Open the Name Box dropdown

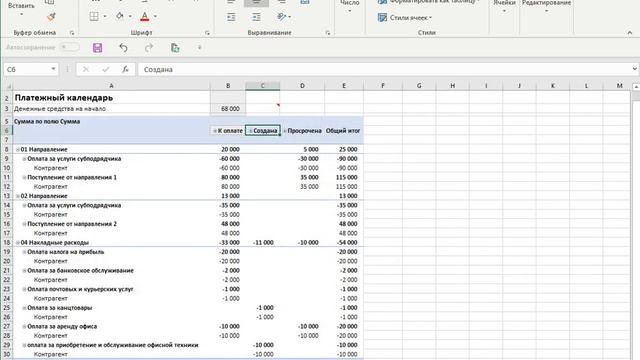coord(53,69)
